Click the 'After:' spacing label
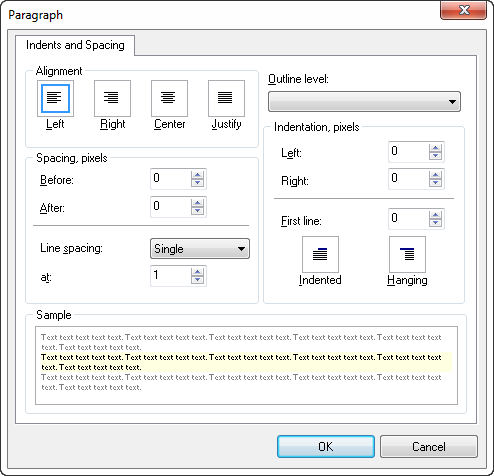 52,208
